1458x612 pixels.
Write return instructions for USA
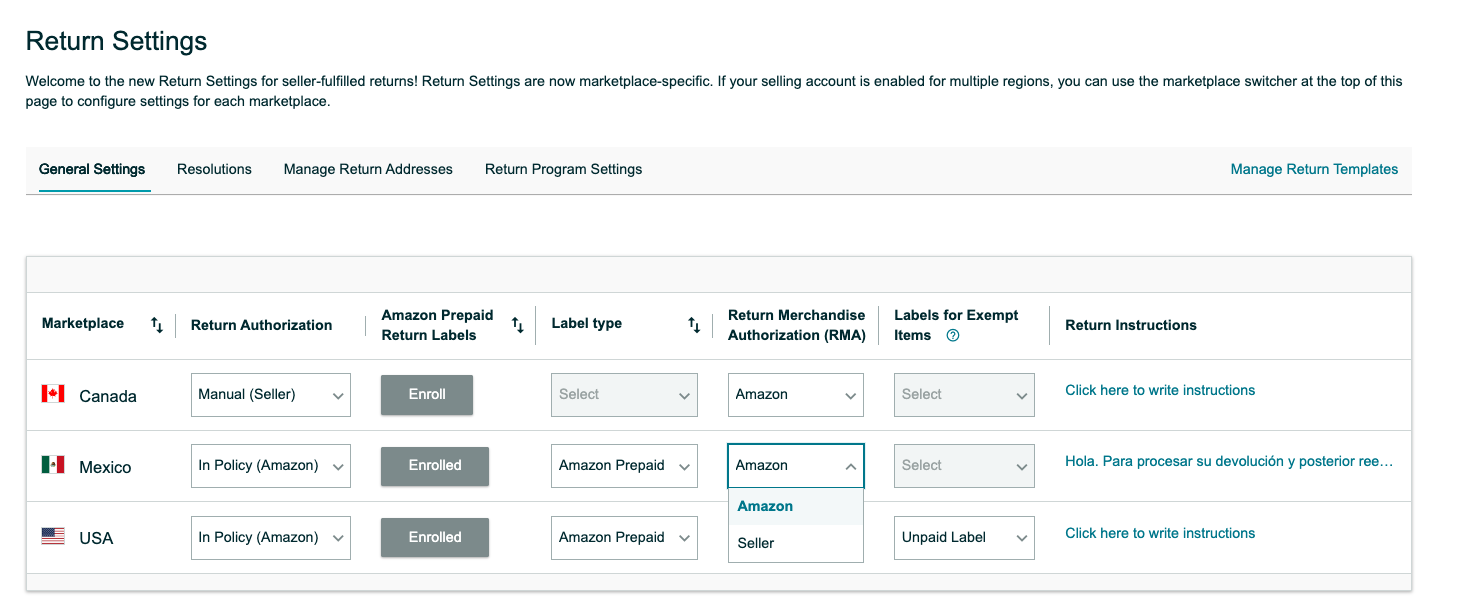(1160, 534)
